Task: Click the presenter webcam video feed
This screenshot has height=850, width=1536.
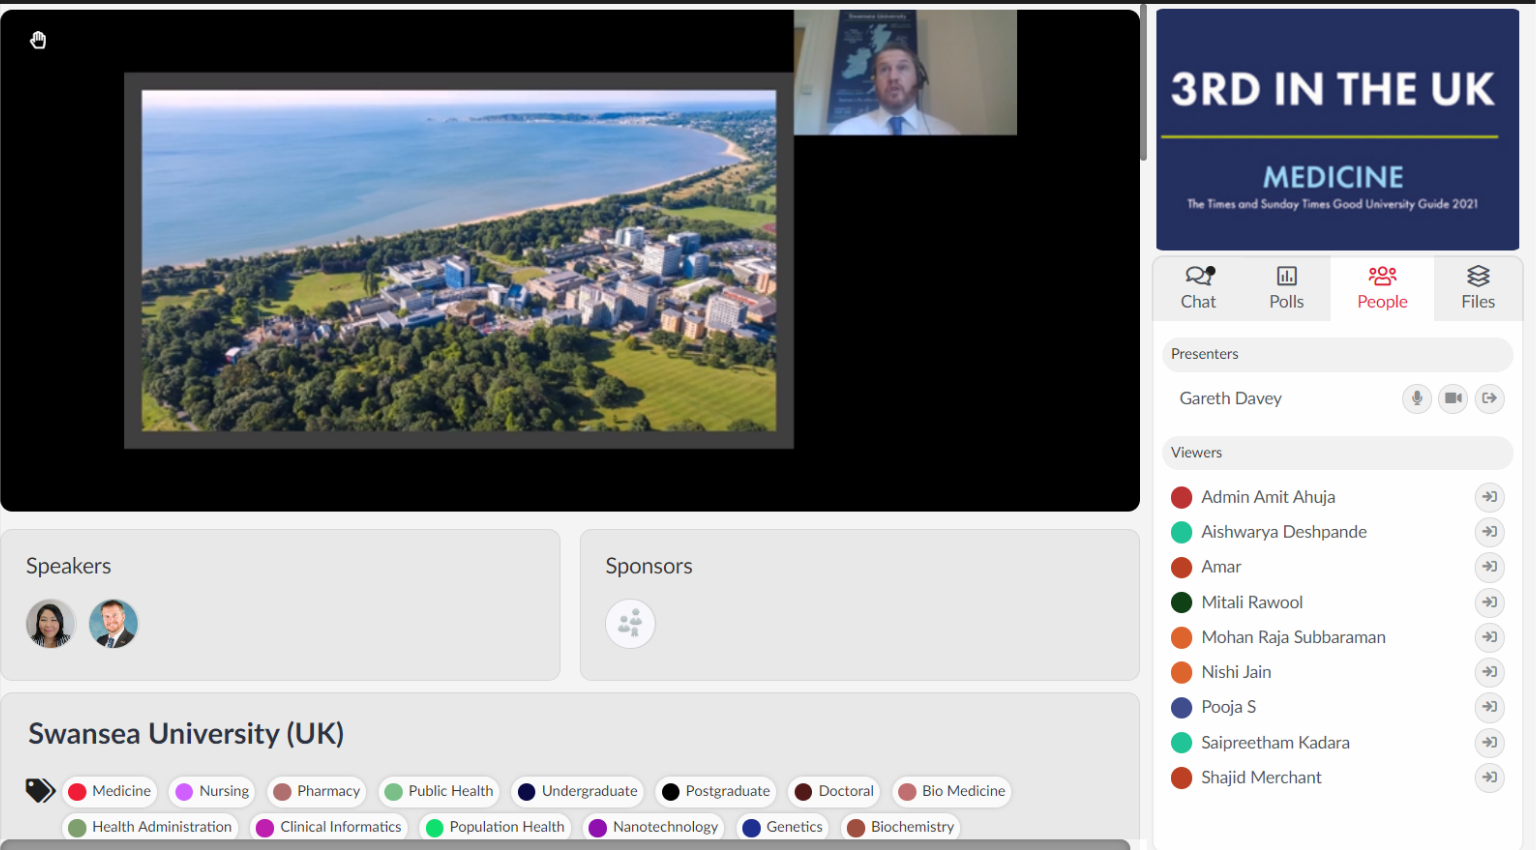Action: (x=905, y=72)
